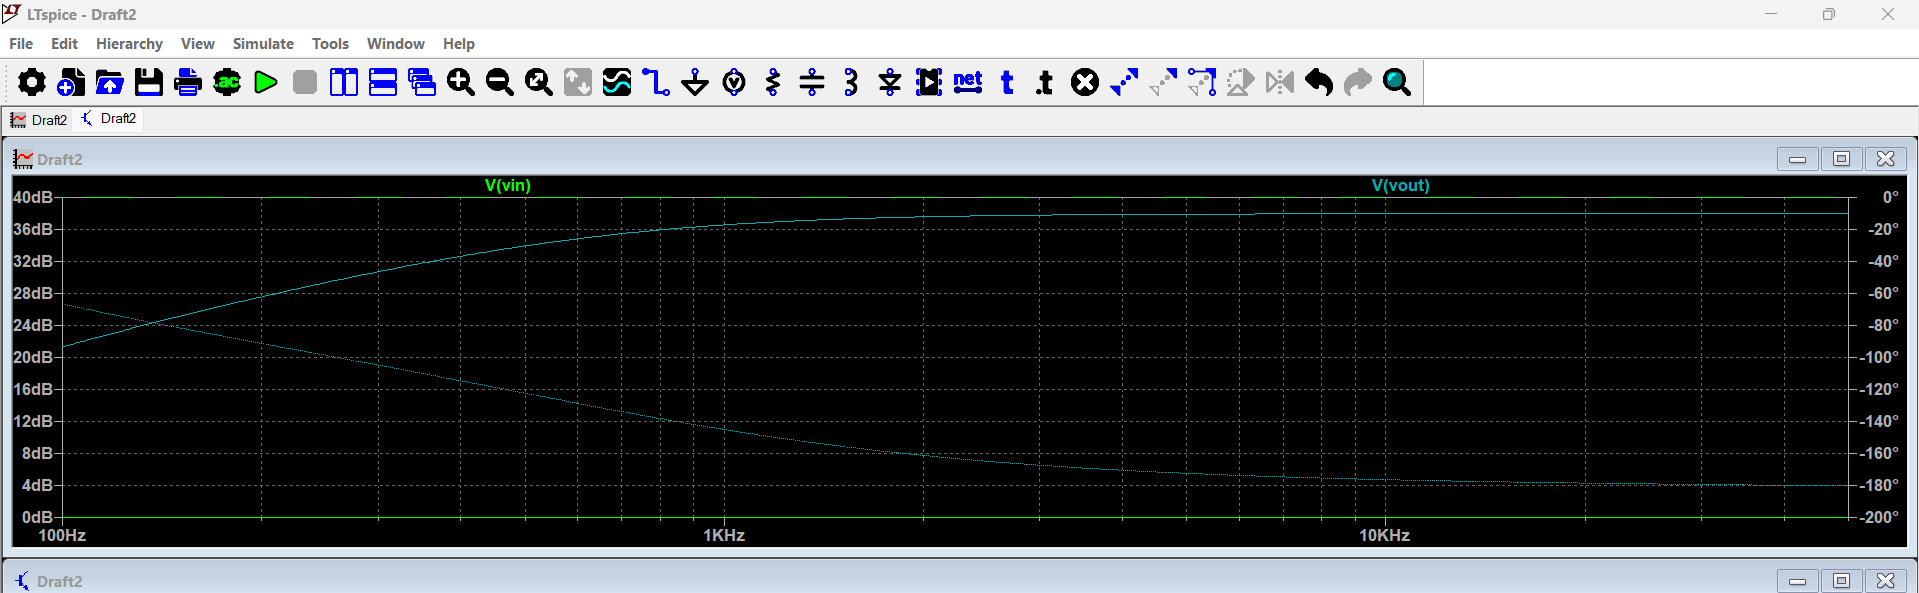Open the Tools menu

pyautogui.click(x=330, y=44)
